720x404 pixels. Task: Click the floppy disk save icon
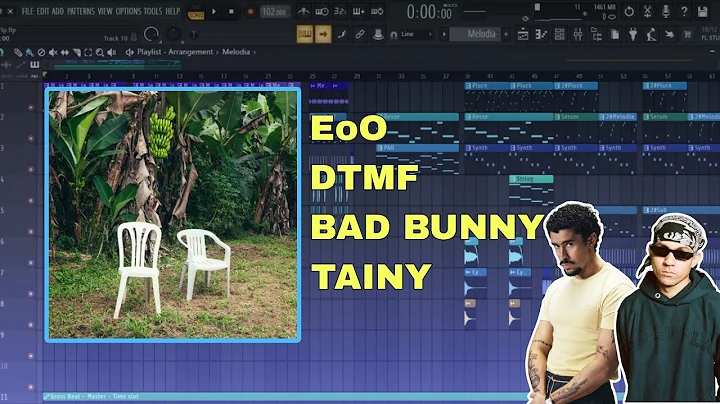click(x=702, y=11)
